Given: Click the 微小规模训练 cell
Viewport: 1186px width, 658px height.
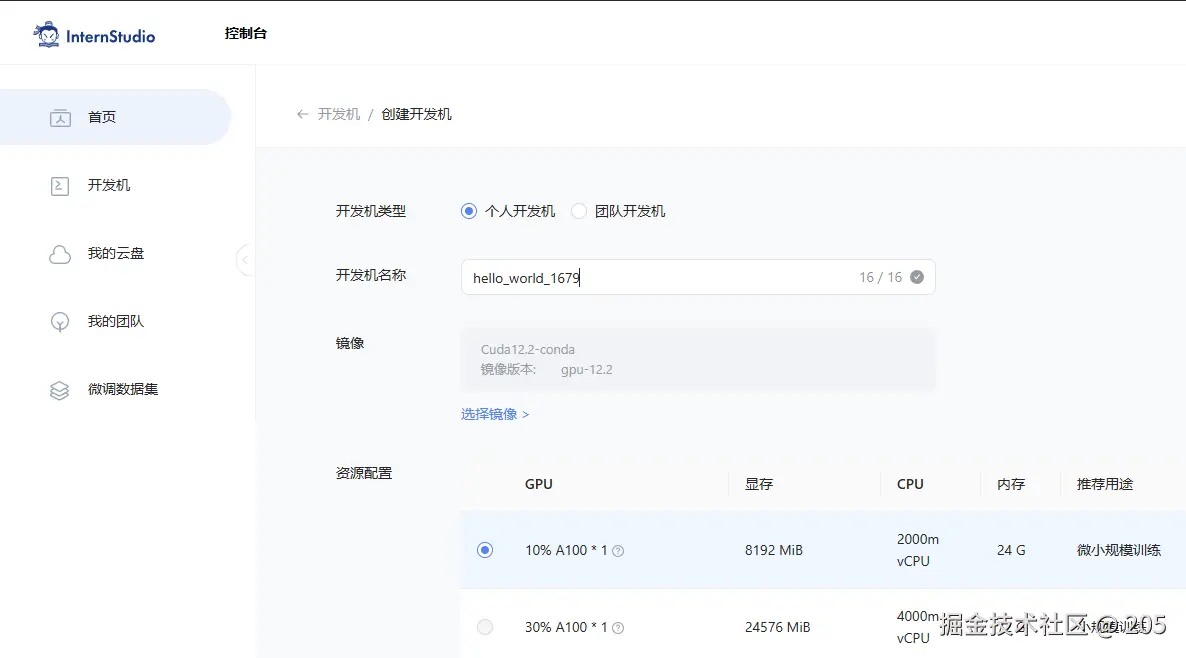Looking at the screenshot, I should (1119, 551).
